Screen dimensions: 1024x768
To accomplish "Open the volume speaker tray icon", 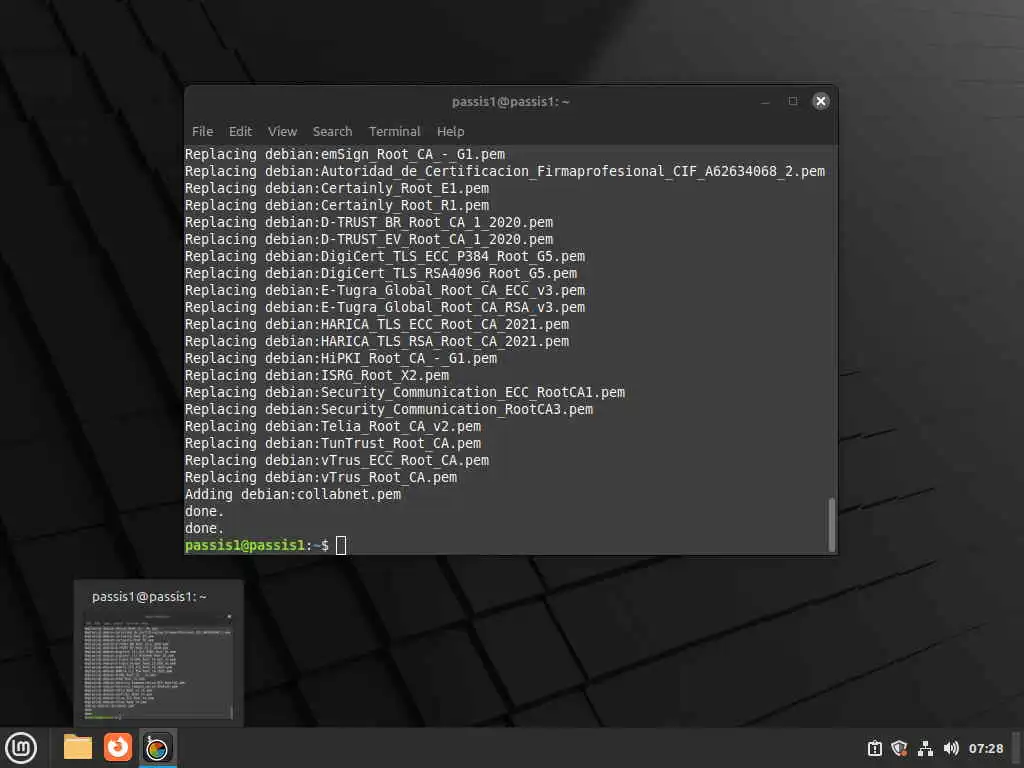I will (x=951, y=748).
